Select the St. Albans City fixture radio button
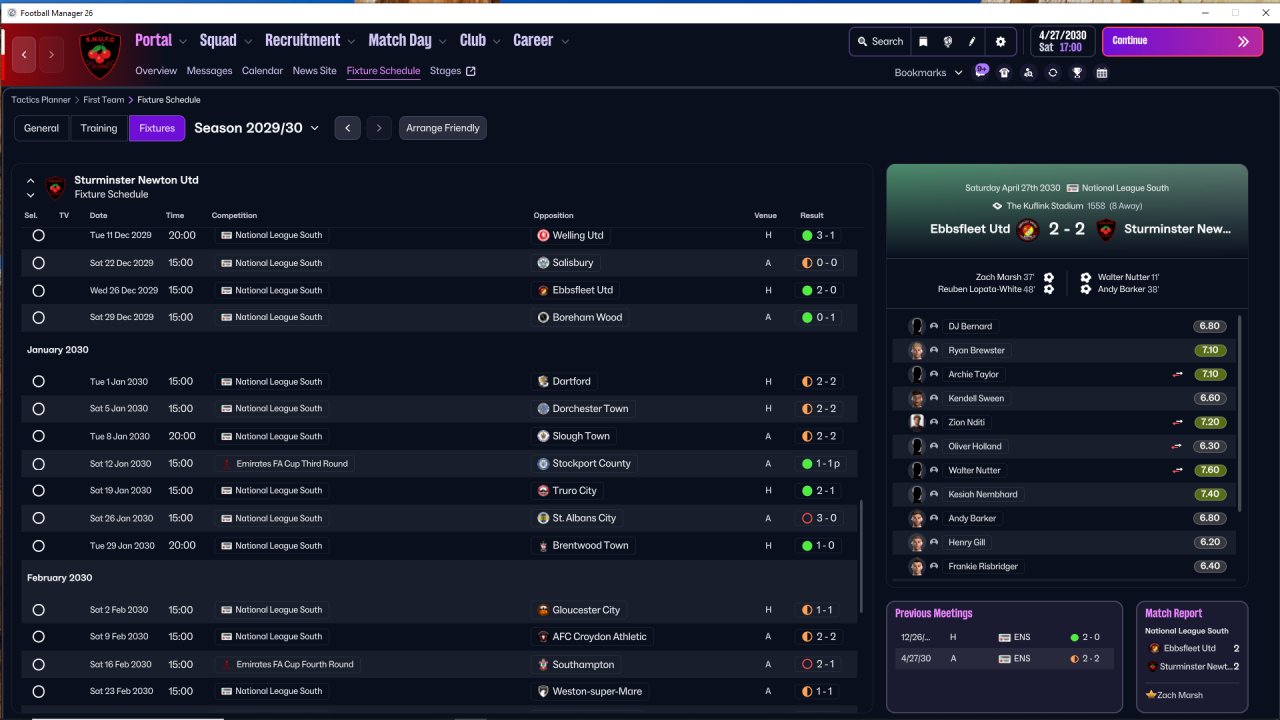1280x720 pixels. click(x=38, y=518)
